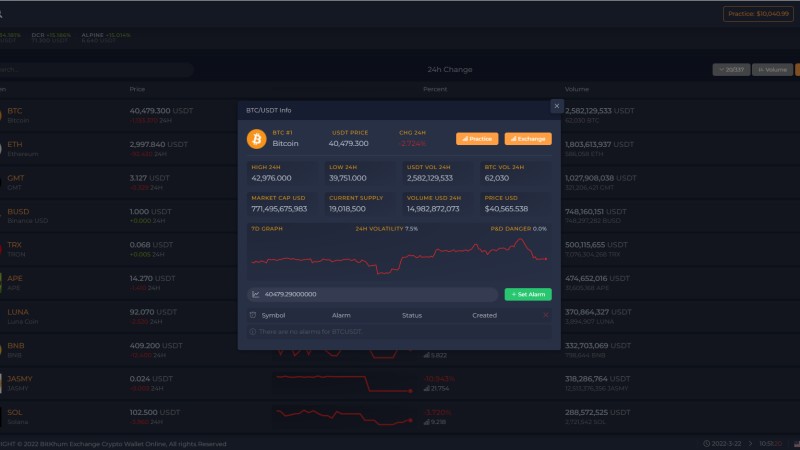Click Status column header in alarms table
Viewport: 800px width, 450px height.
click(x=412, y=315)
